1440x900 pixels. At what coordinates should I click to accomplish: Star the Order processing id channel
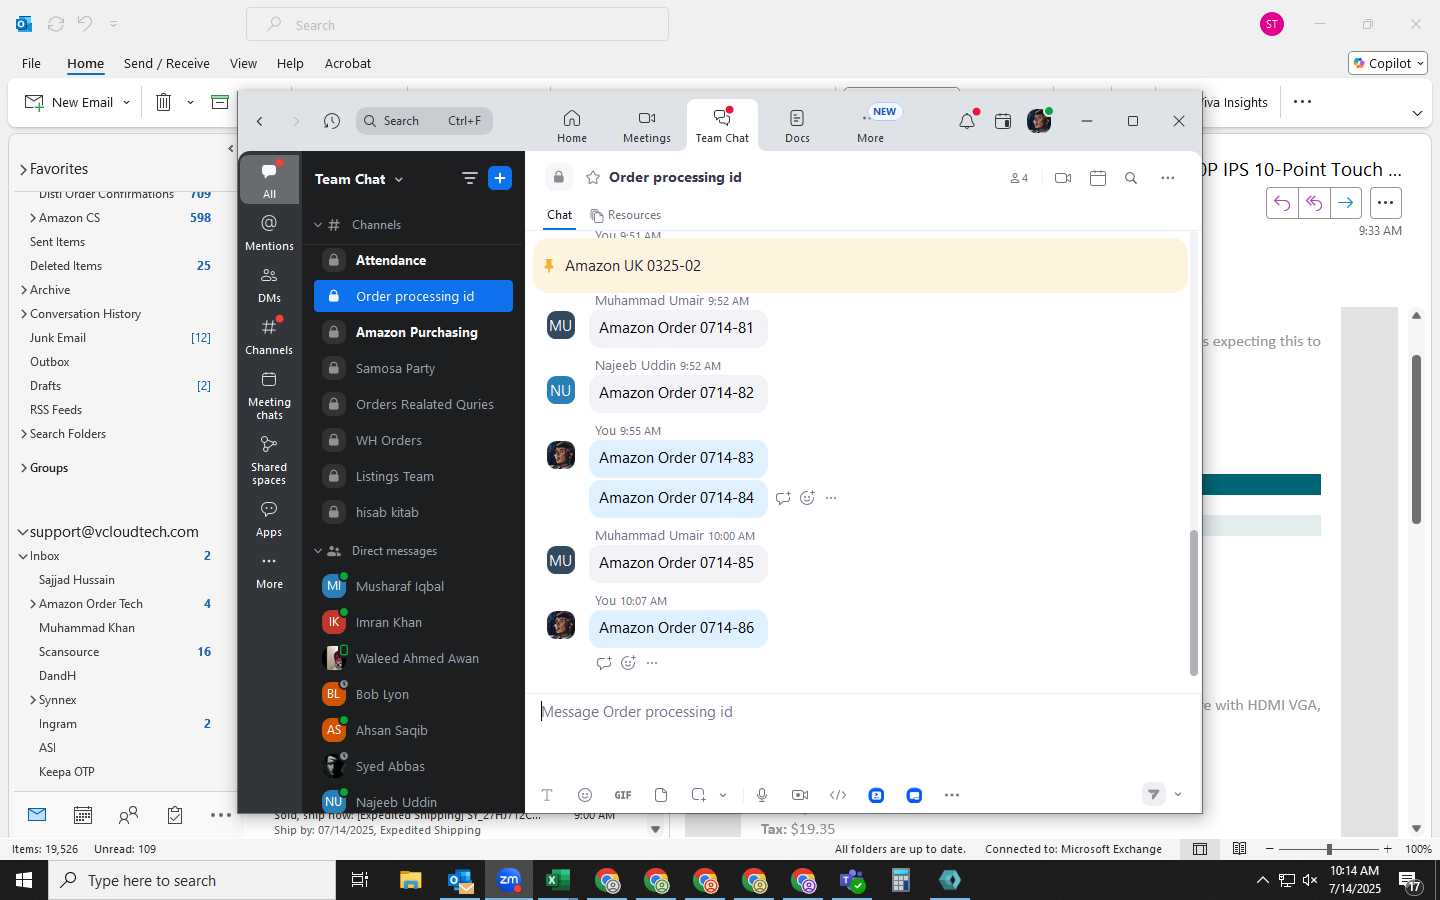click(x=593, y=177)
